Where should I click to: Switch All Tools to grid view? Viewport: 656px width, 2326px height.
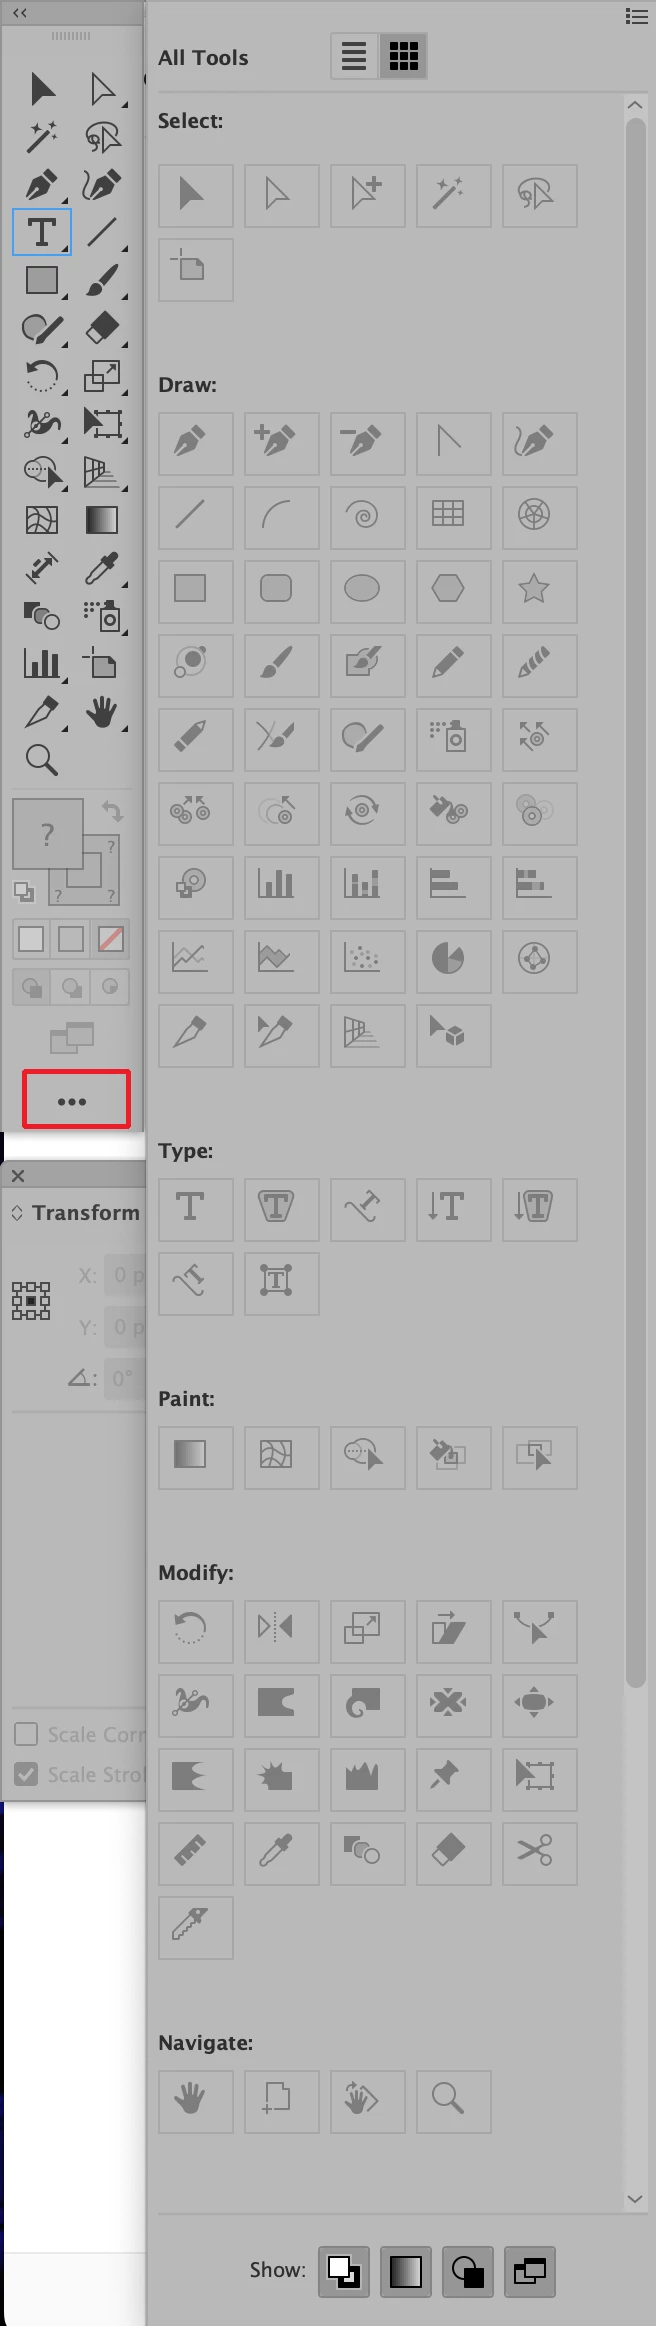pyautogui.click(x=403, y=56)
